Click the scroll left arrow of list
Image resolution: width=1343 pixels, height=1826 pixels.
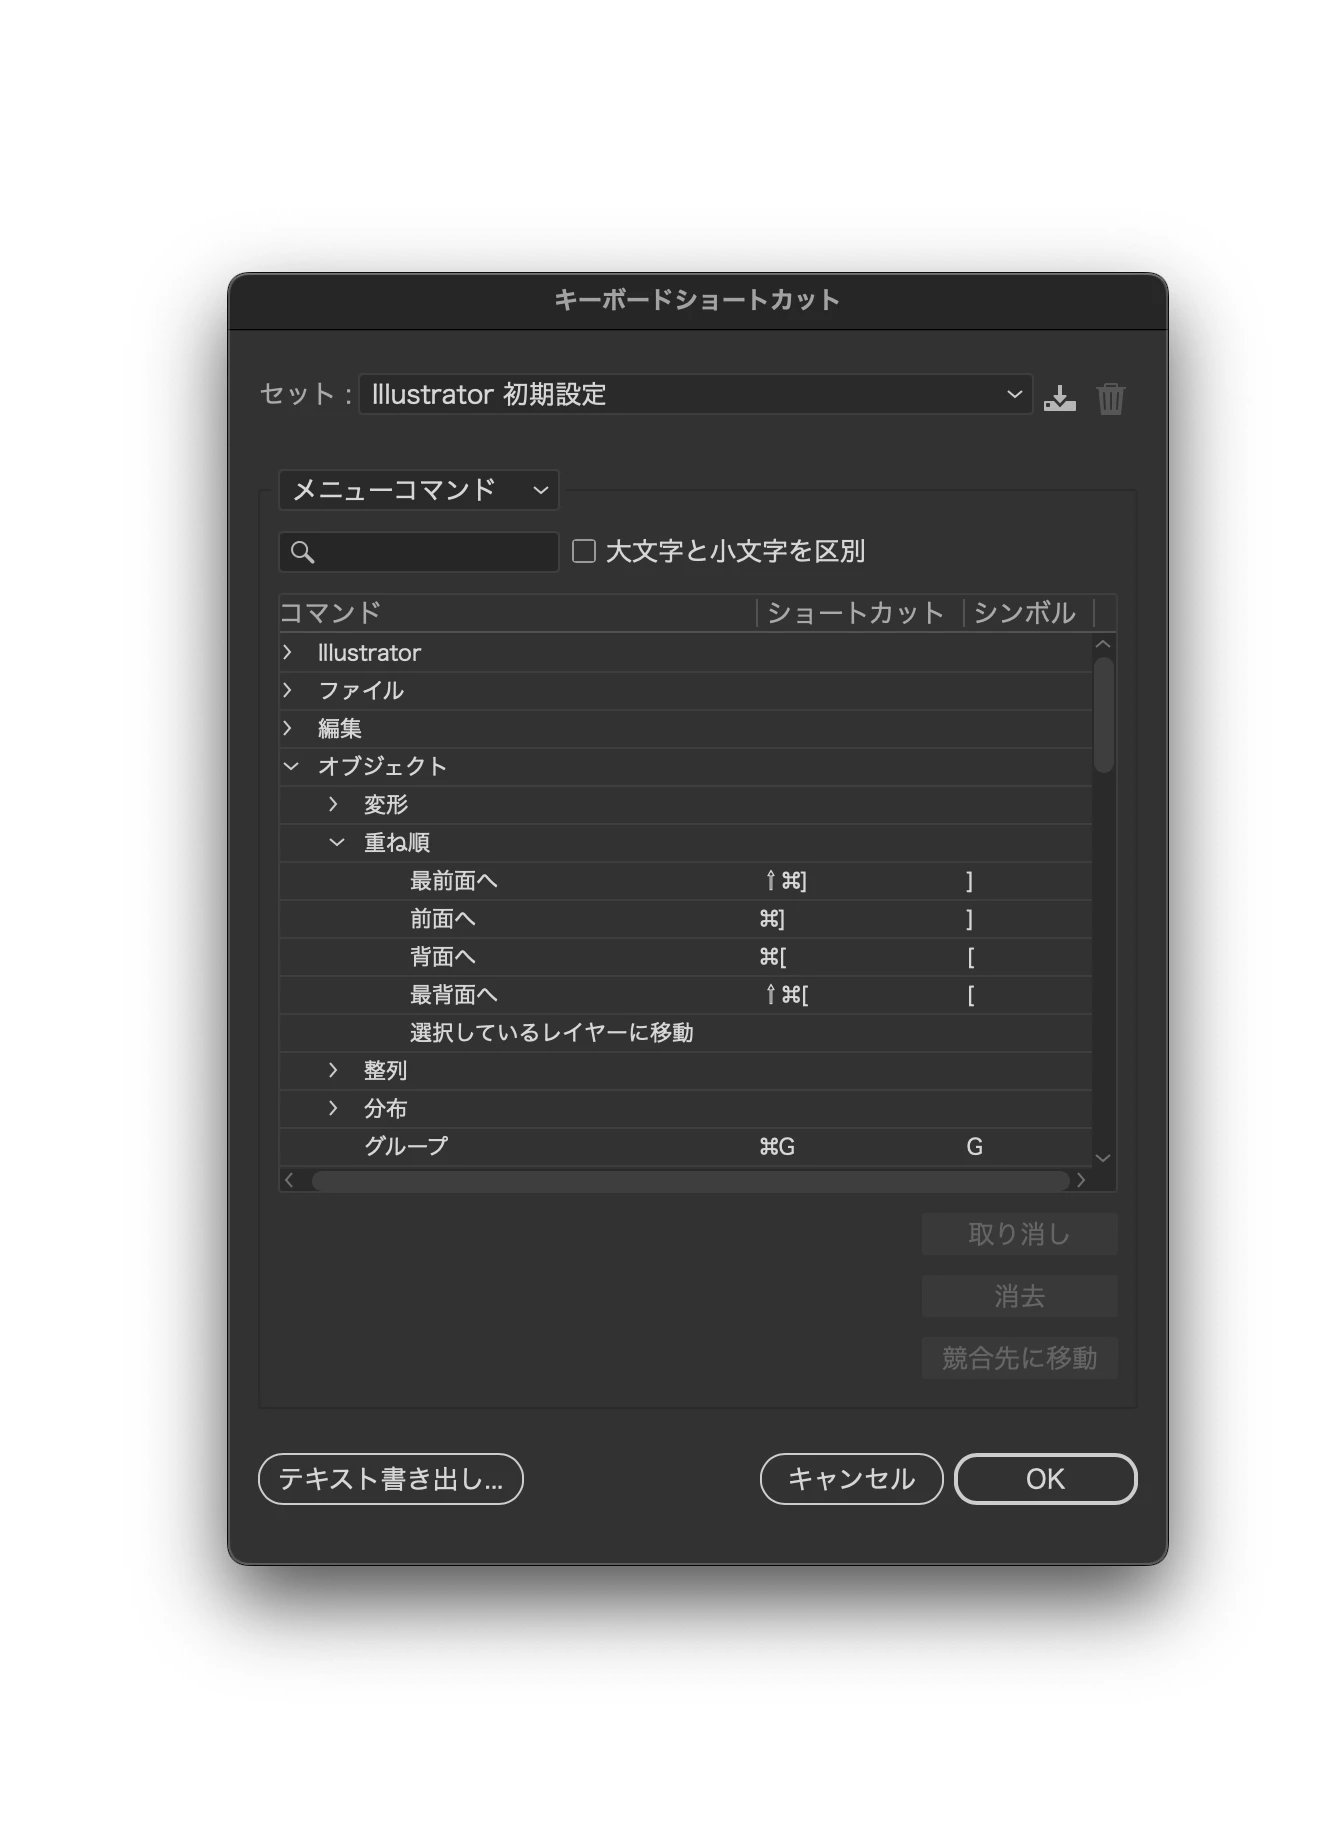289,1180
